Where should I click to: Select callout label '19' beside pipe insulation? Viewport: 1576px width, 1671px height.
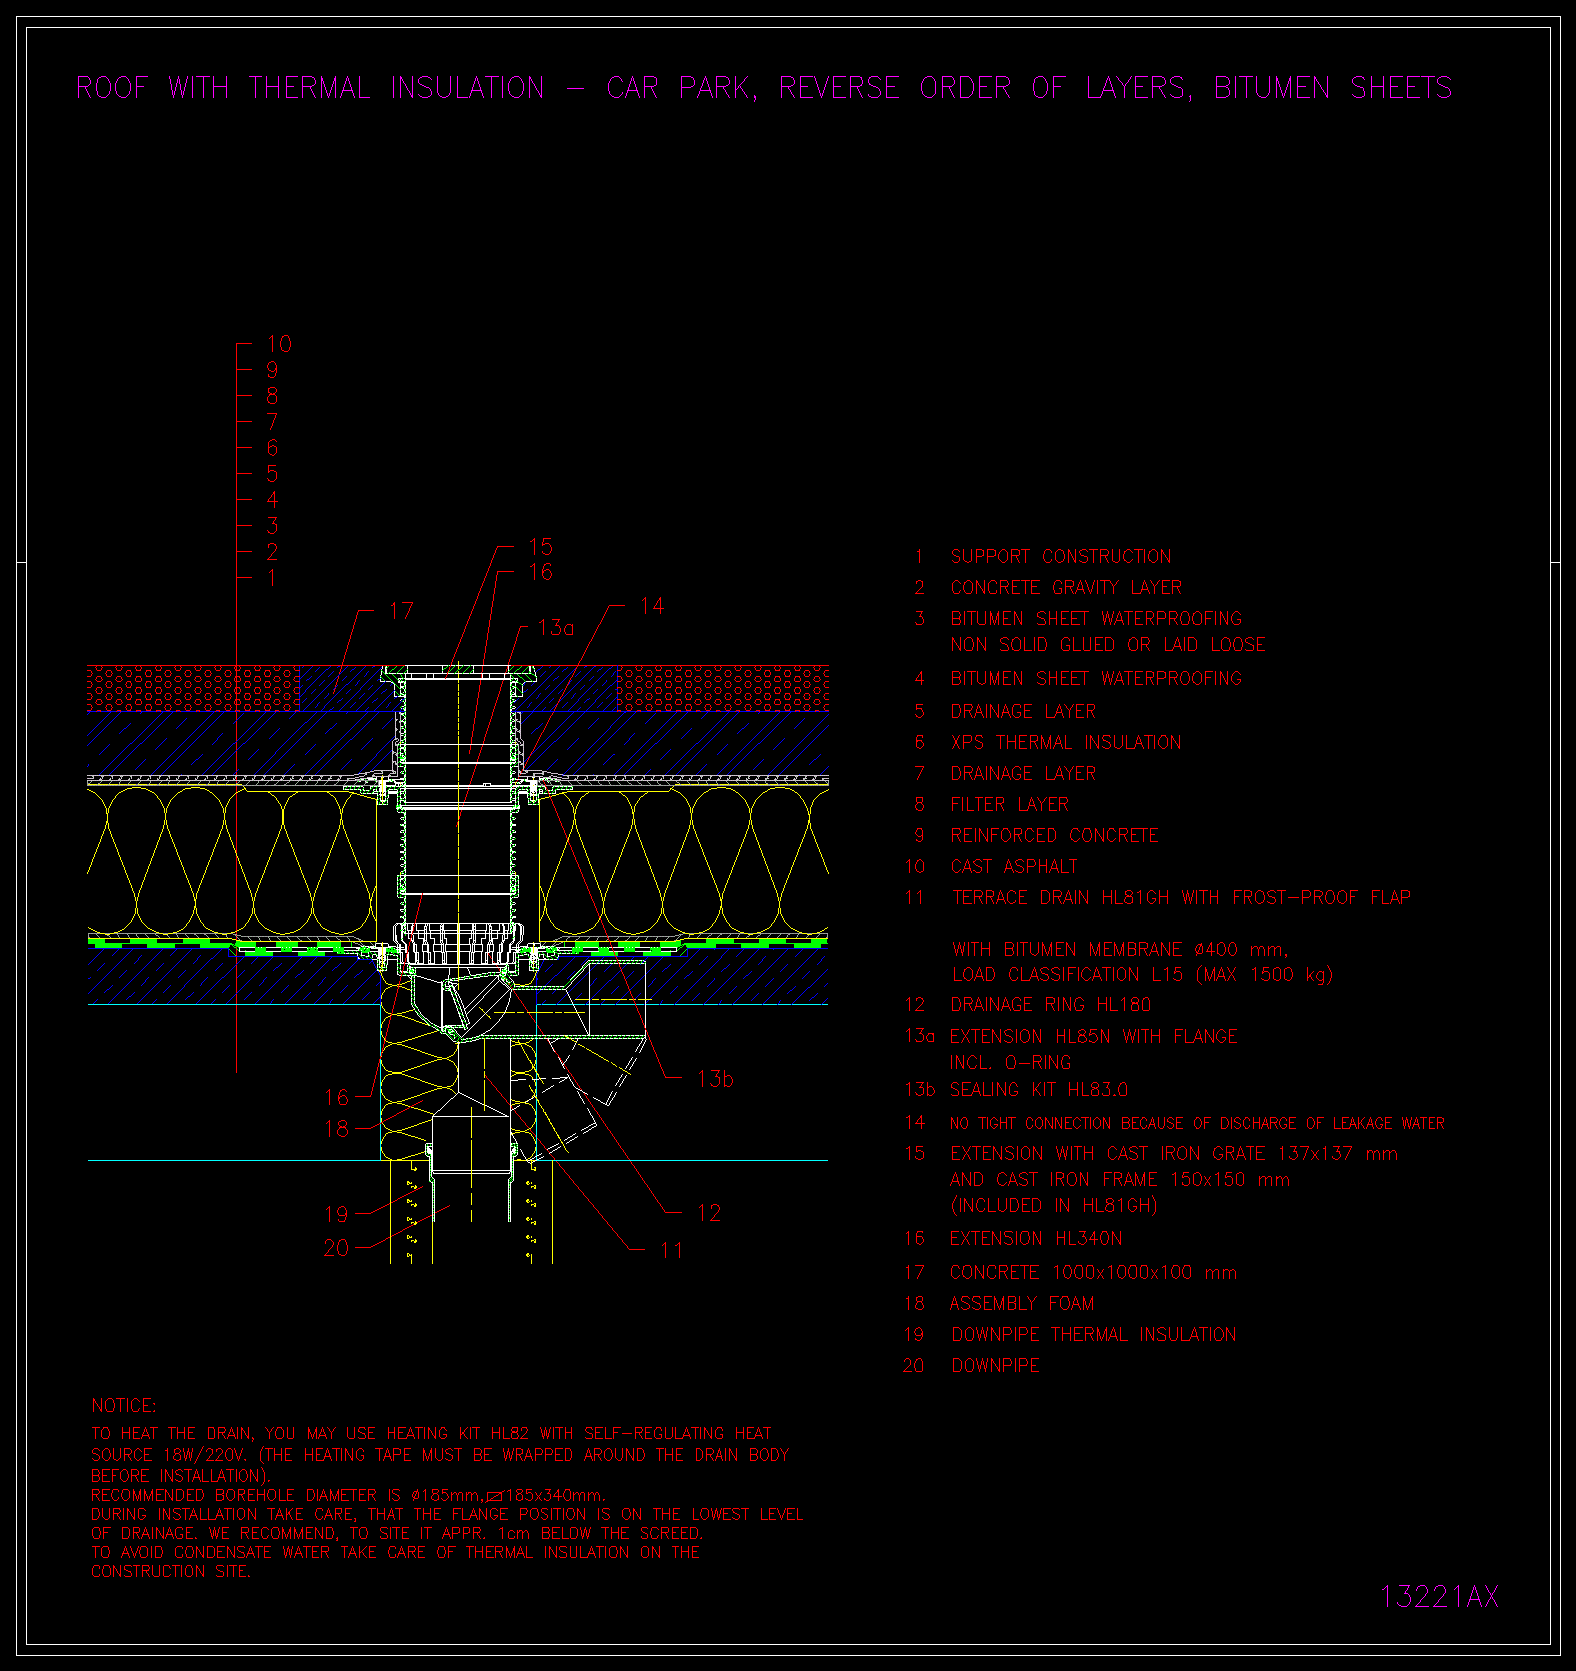point(336,1214)
